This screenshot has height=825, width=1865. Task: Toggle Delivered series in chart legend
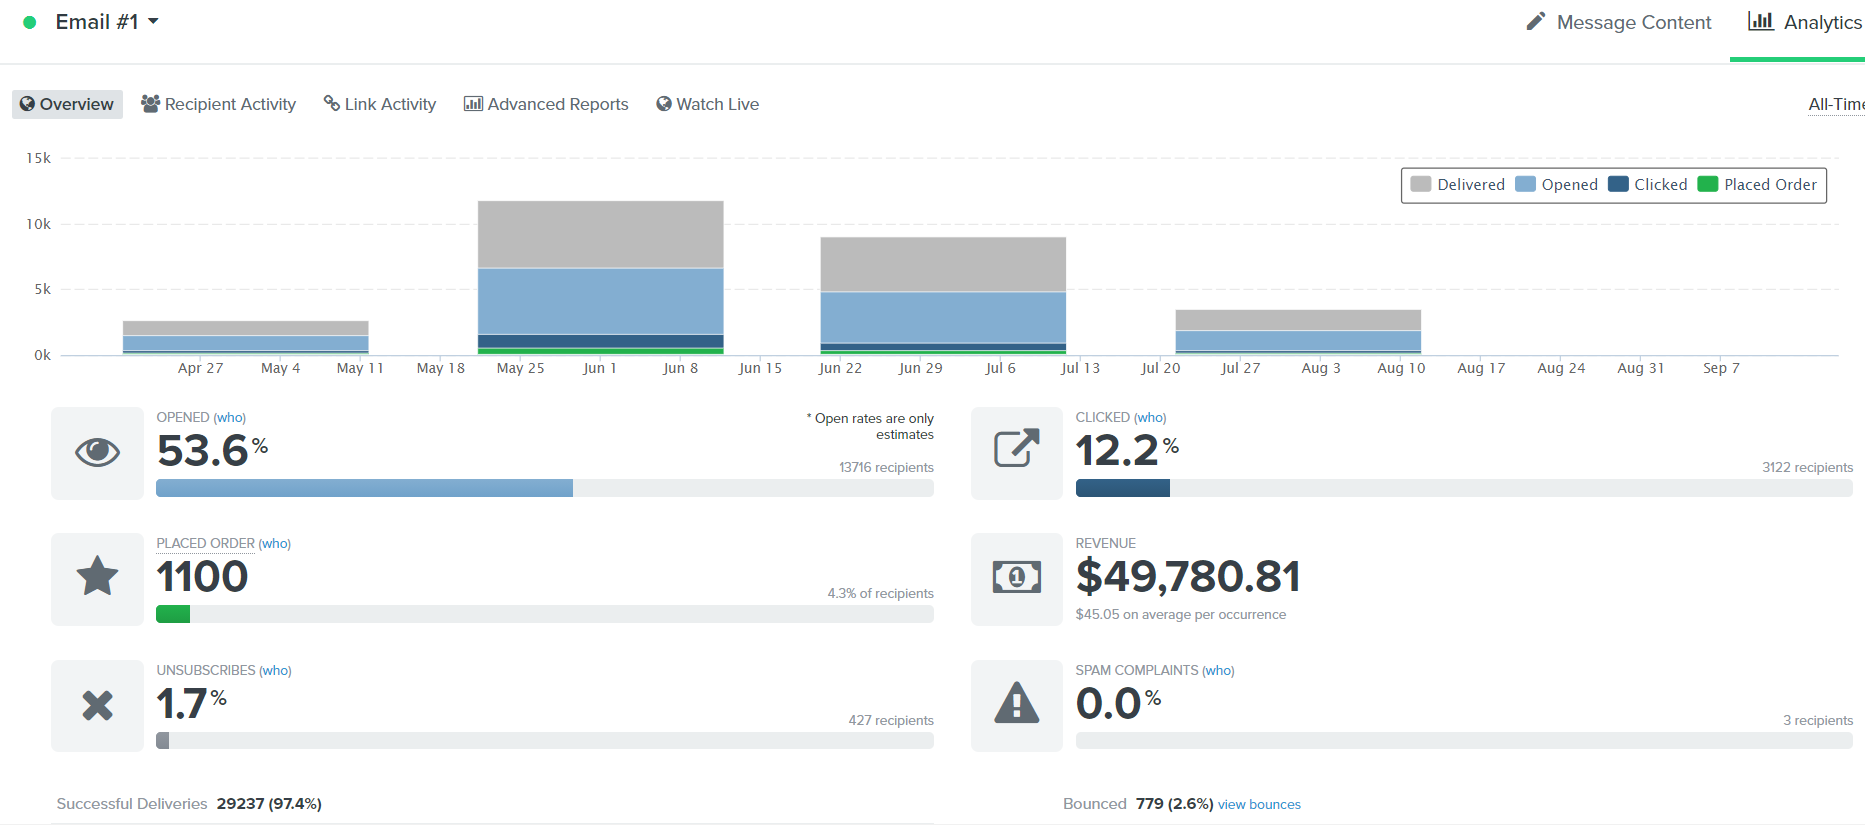coord(1458,185)
